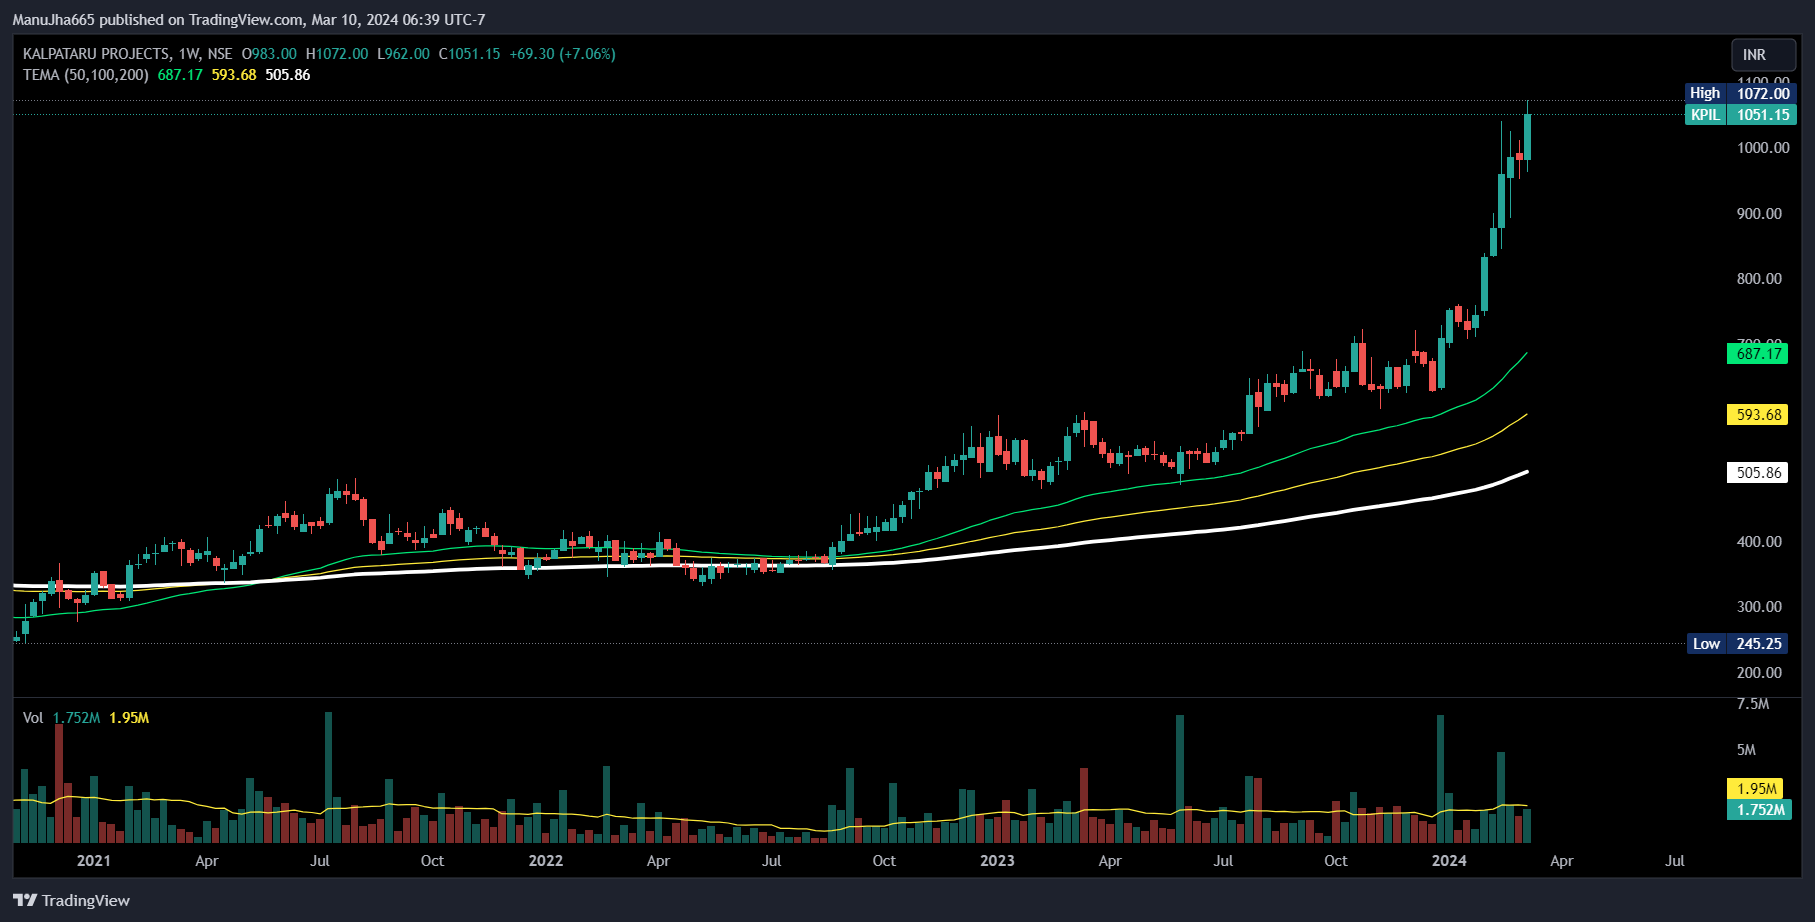Click the H1072.00 high value in header

tap(337, 54)
